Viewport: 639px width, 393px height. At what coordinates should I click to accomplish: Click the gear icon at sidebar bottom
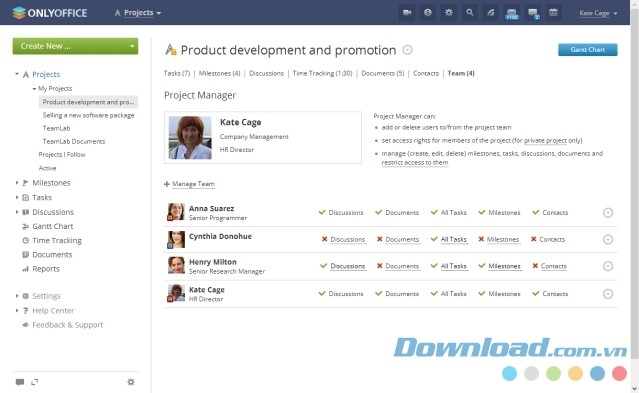pyautogui.click(x=131, y=382)
